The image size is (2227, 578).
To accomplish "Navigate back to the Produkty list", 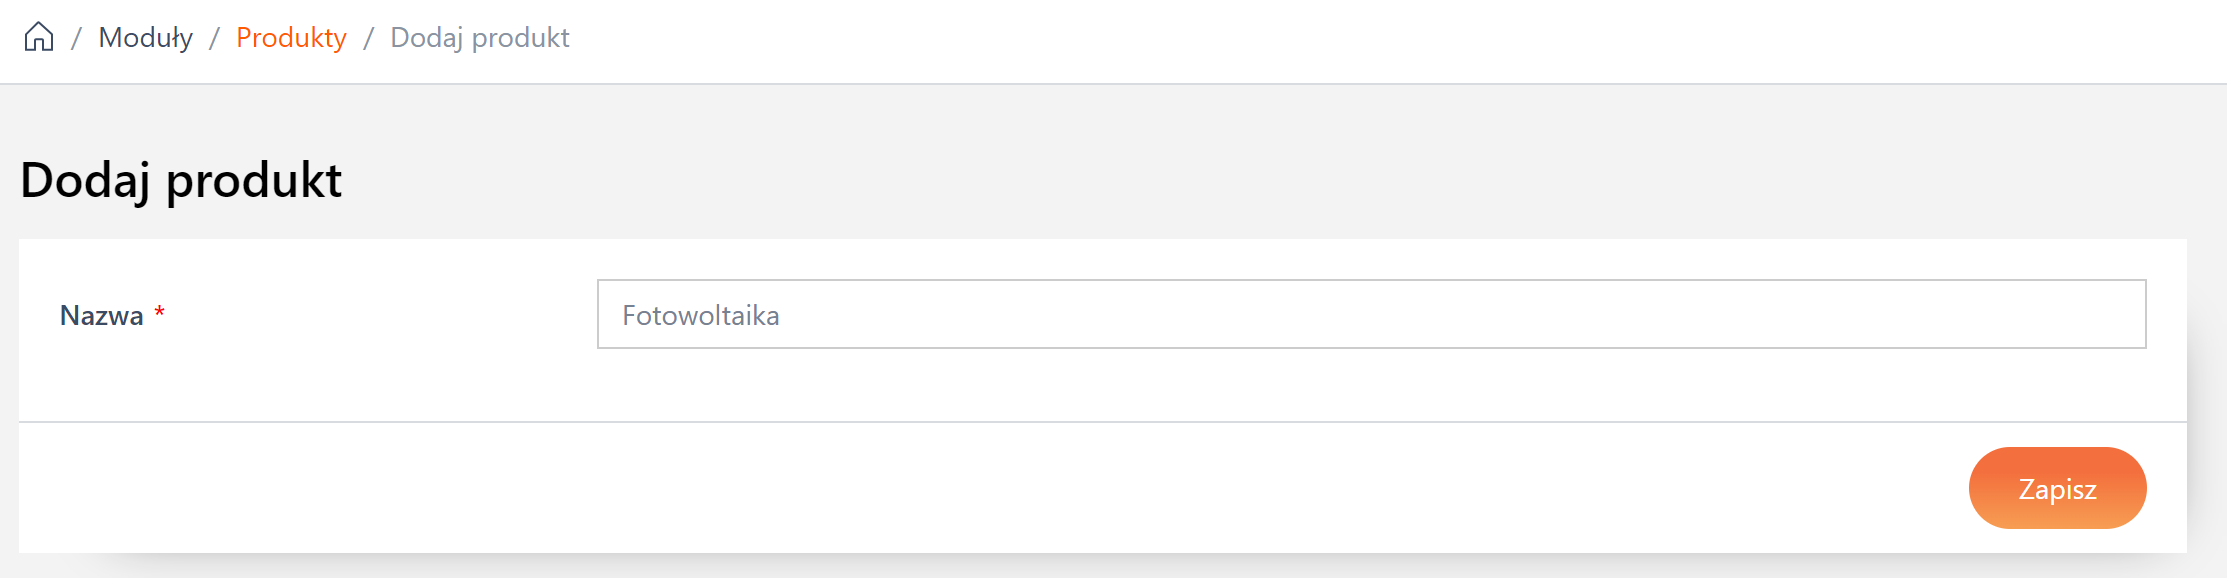I will (291, 38).
